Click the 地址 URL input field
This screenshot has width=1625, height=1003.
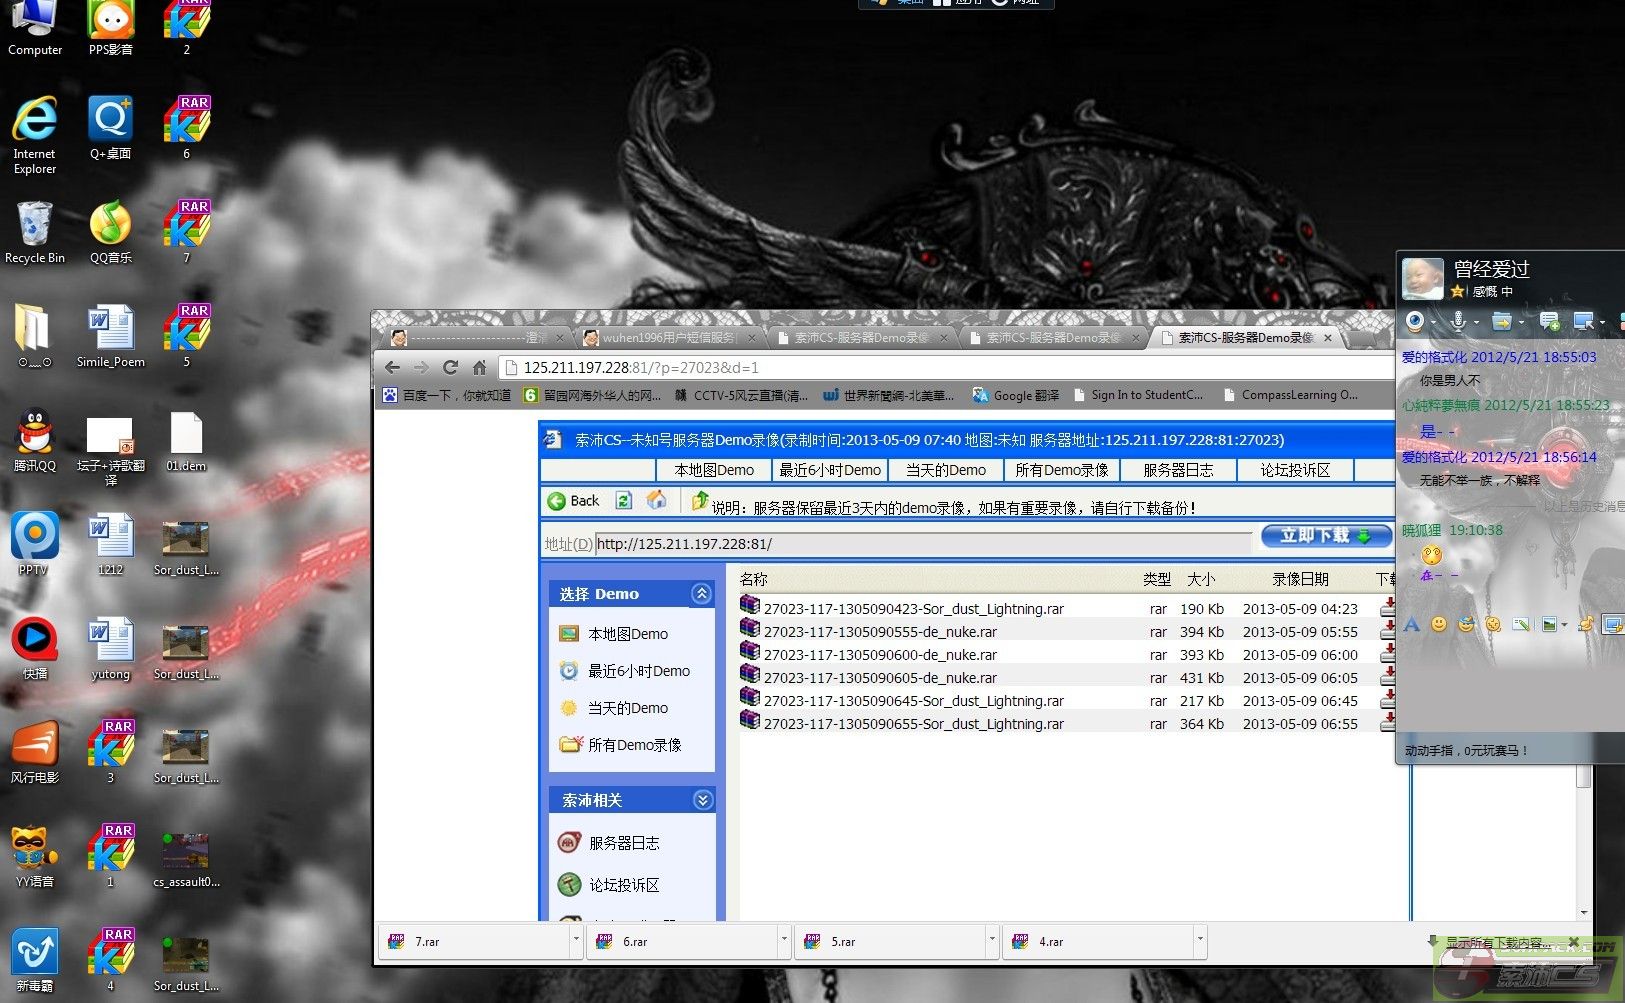[x=920, y=544]
